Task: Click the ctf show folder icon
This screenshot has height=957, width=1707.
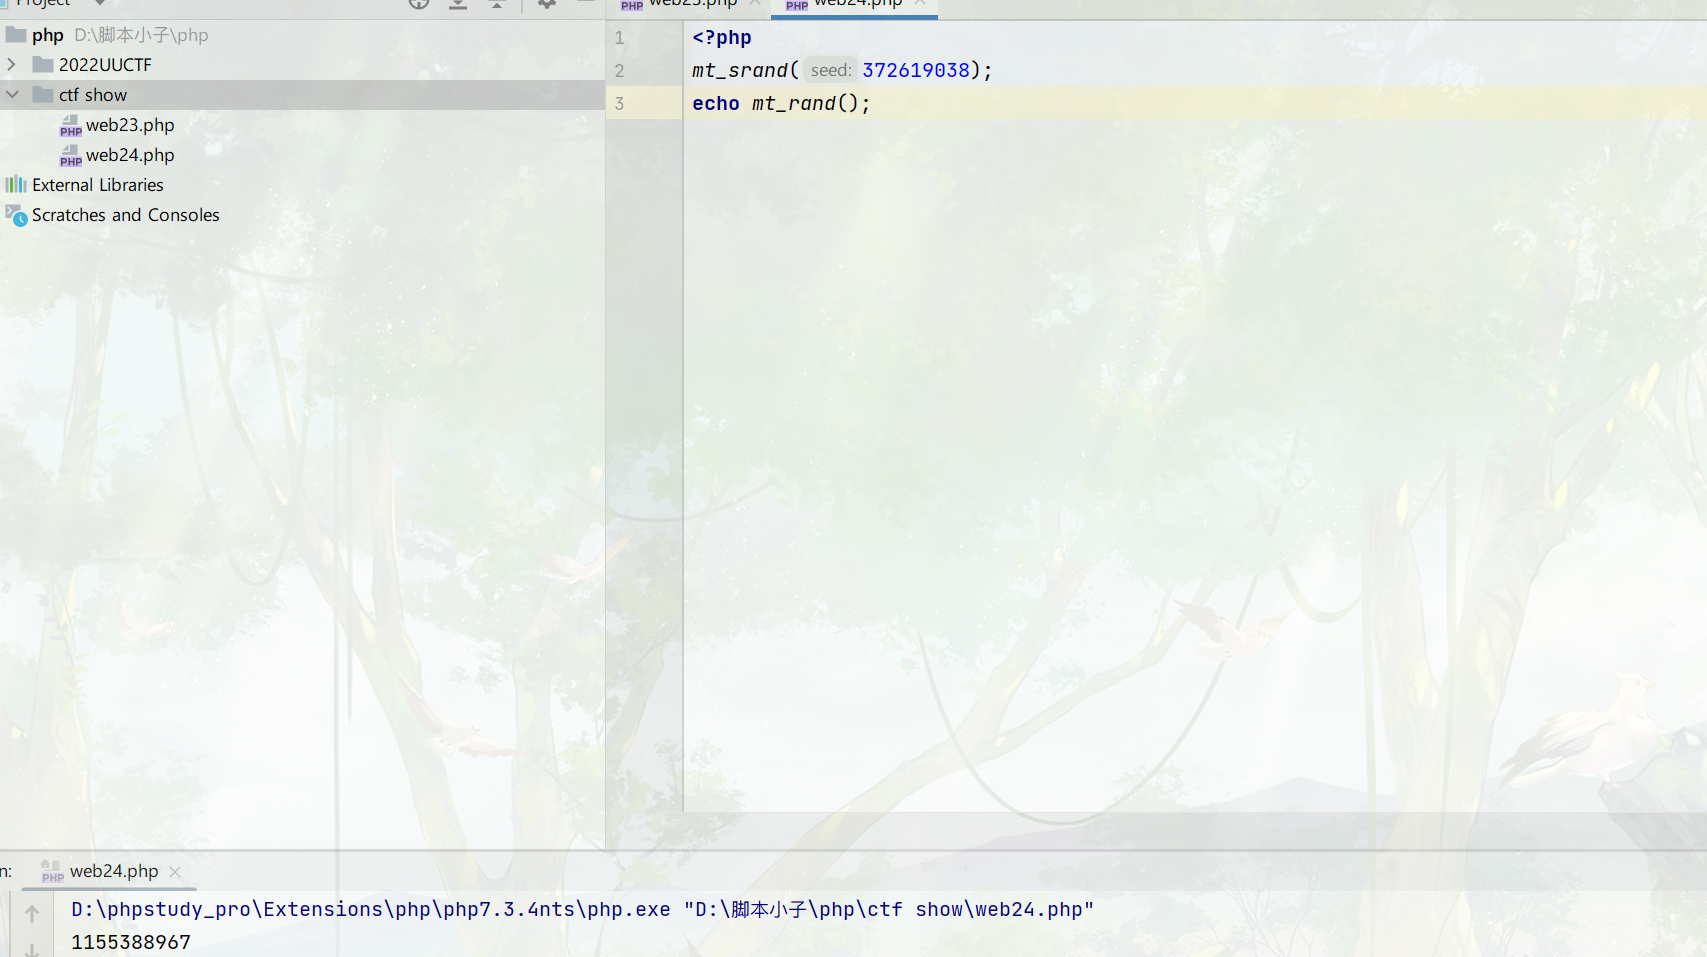Action: (x=42, y=95)
